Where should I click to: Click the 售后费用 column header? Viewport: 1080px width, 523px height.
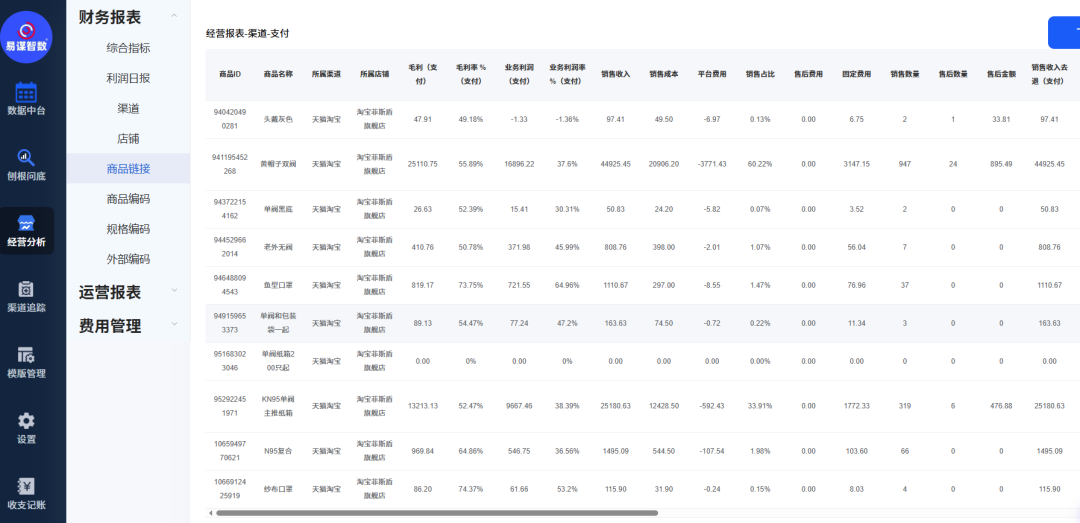(809, 74)
